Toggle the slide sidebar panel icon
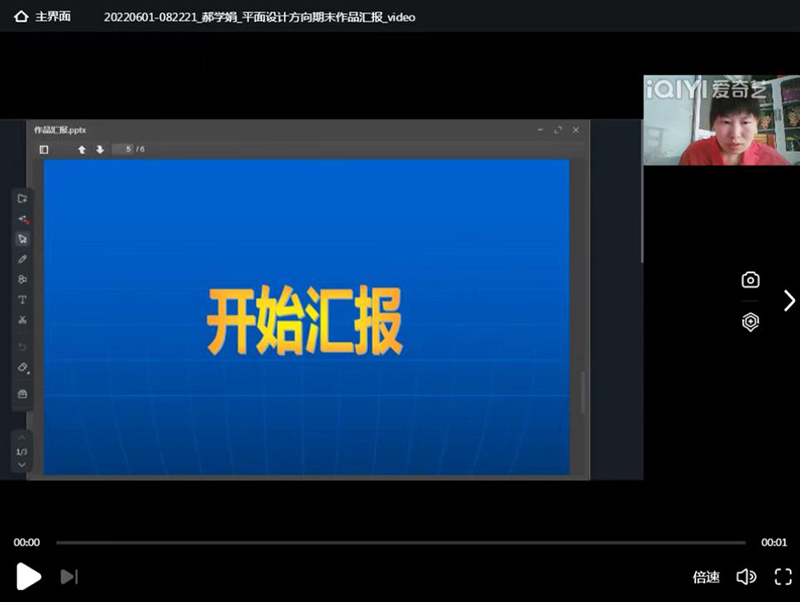 [x=44, y=149]
